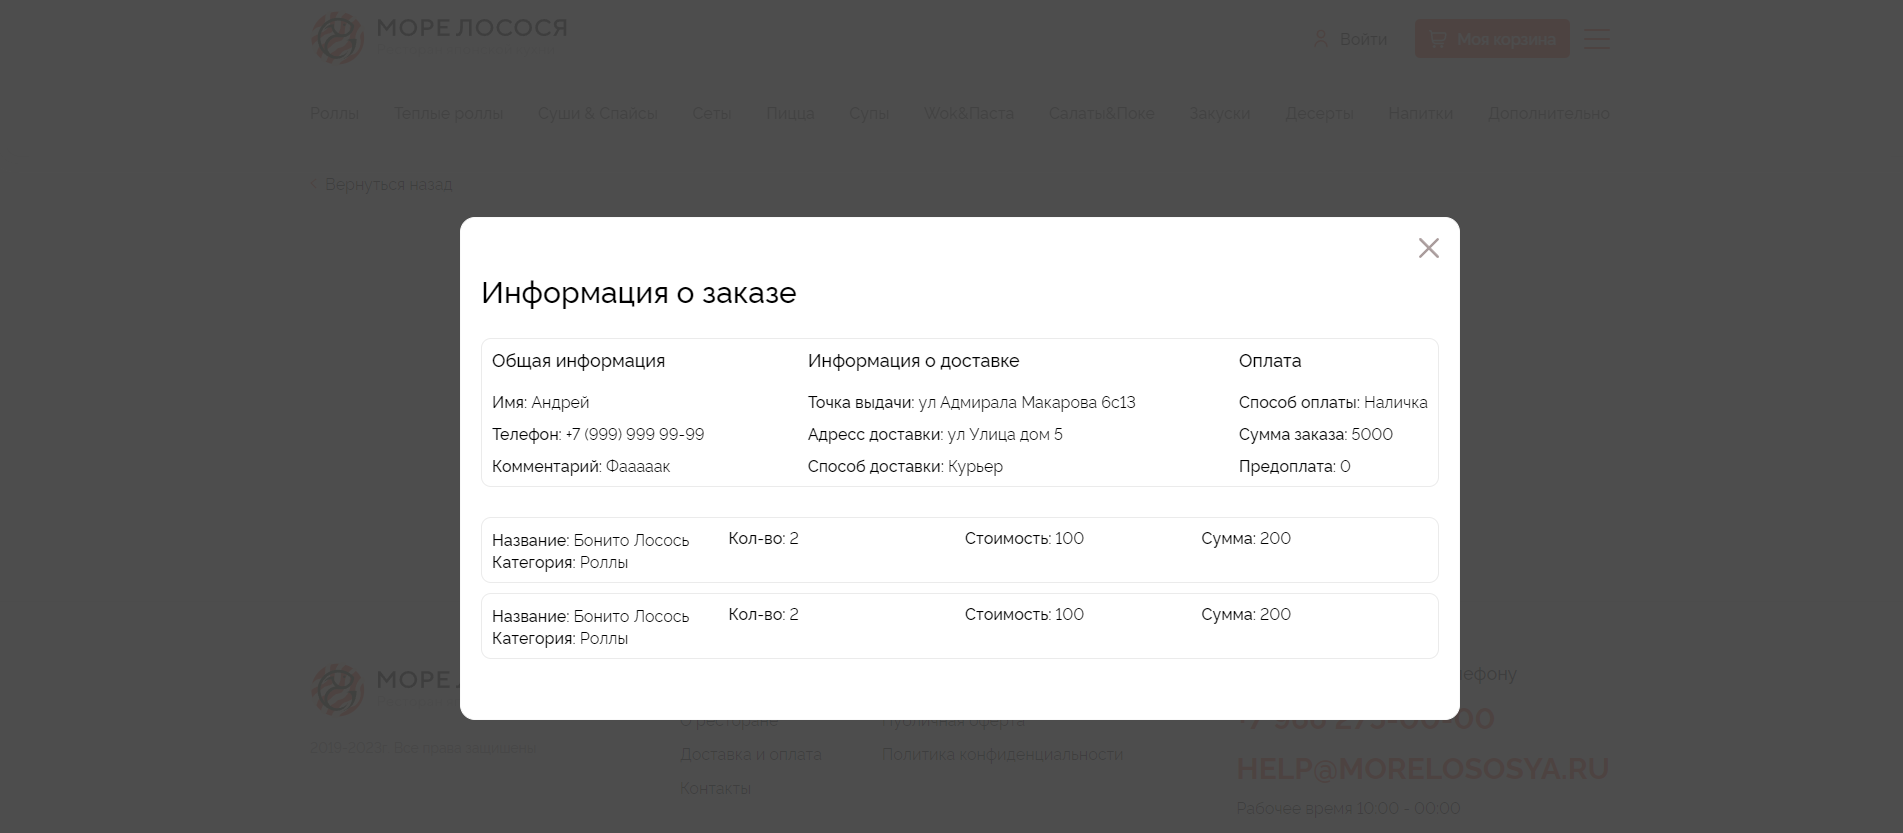
Task: Click the footer Море Лосося logo
Action: [x=385, y=689]
